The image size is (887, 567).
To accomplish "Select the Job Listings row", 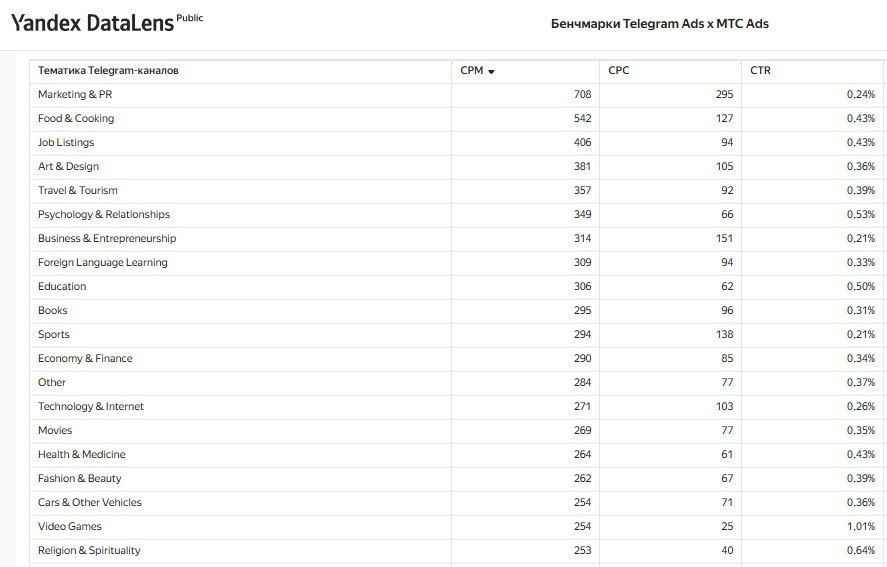I will click(458, 143).
